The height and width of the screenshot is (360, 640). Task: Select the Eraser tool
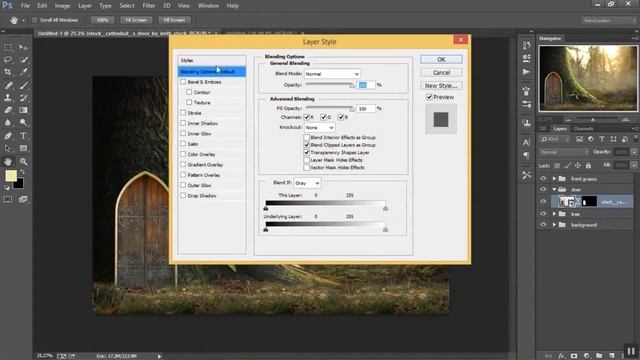[8, 110]
